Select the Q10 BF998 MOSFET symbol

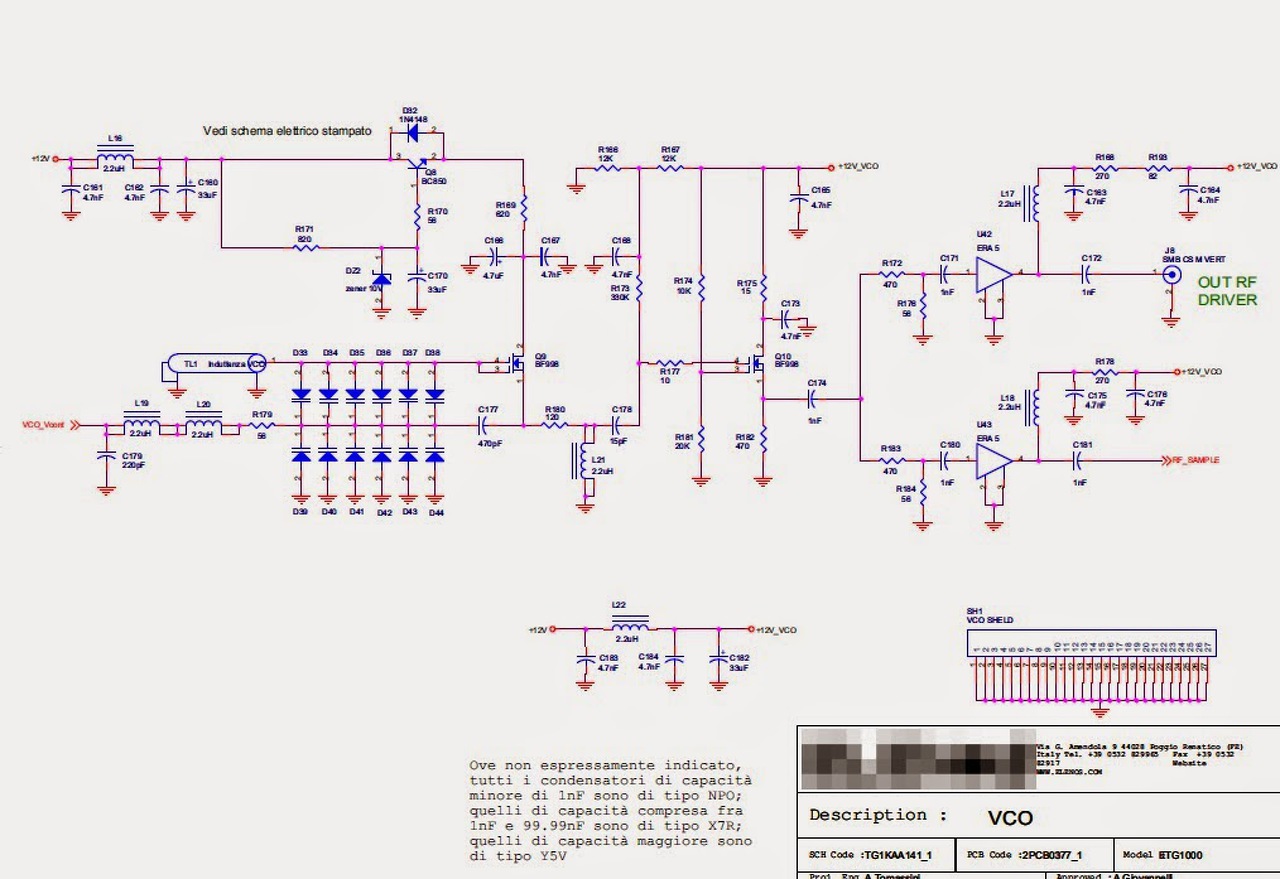(x=756, y=364)
